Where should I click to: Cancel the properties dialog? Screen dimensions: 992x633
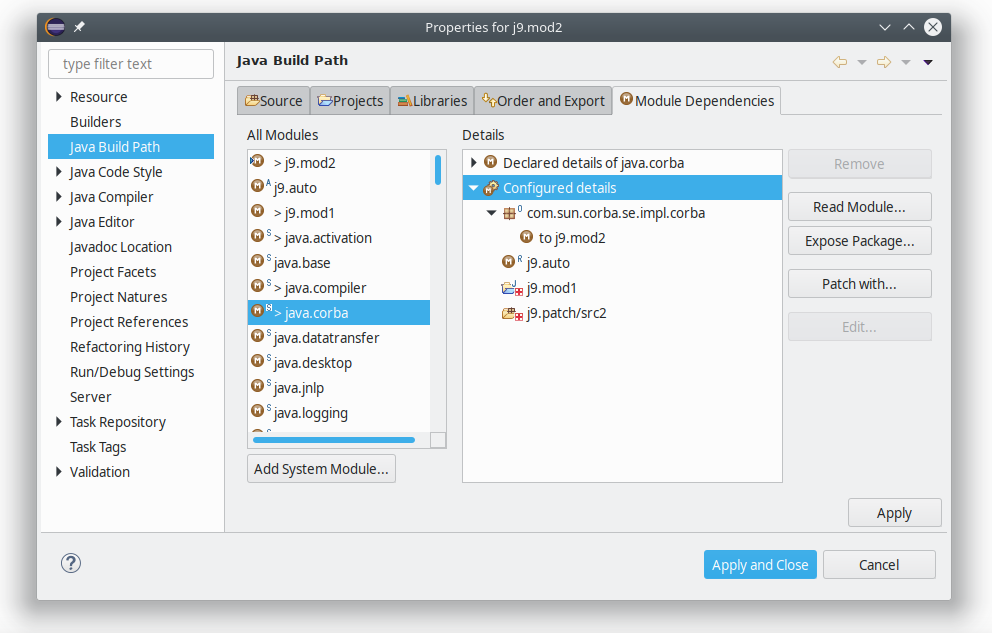(x=879, y=565)
